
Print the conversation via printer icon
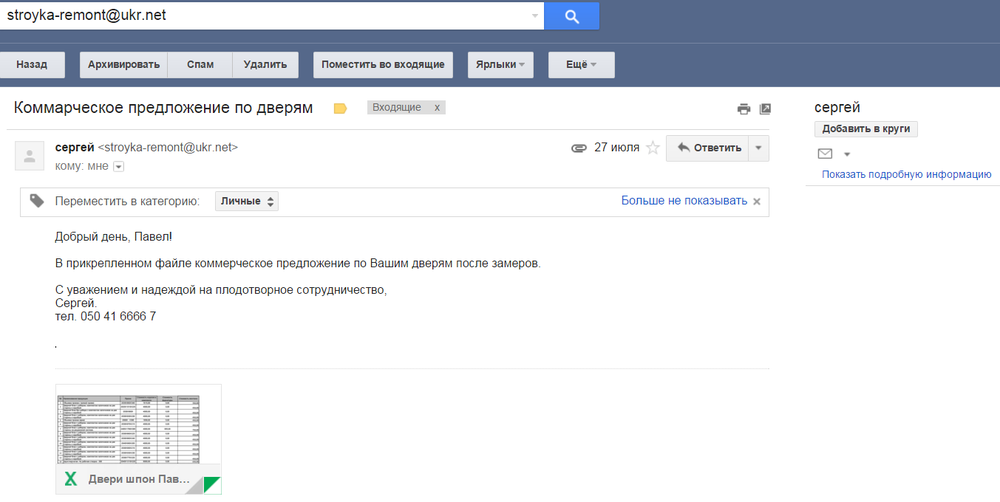[744, 109]
